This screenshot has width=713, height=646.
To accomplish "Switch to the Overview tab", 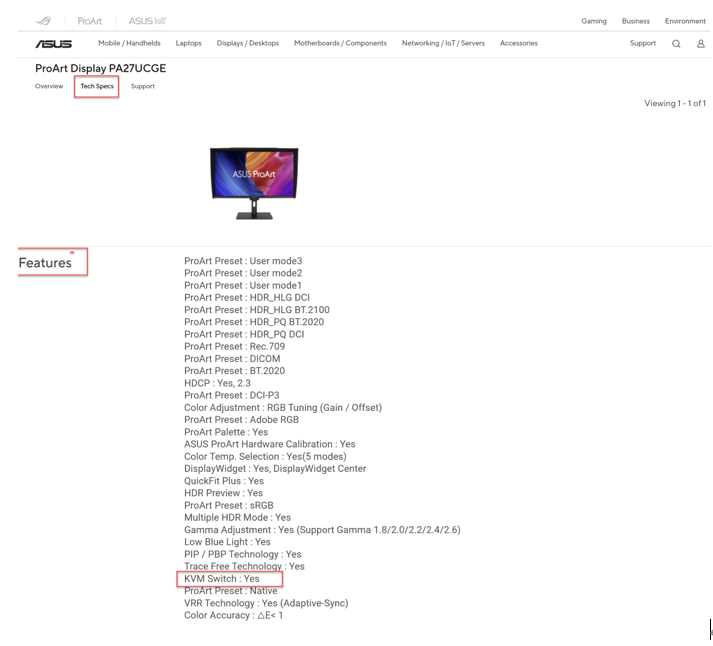I will (x=49, y=86).
